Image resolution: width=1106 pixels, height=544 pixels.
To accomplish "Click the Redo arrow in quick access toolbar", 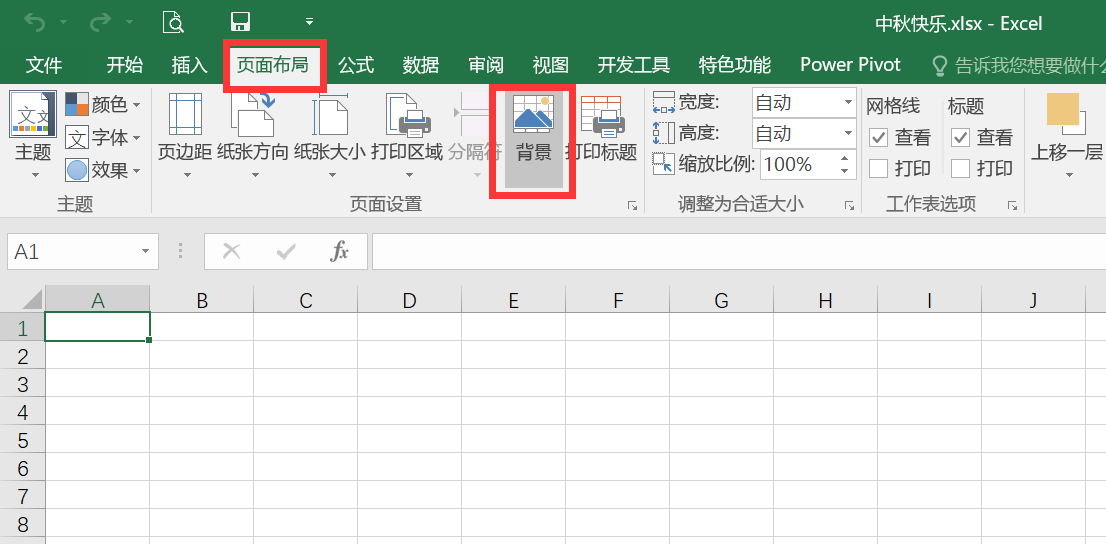I will point(101,22).
